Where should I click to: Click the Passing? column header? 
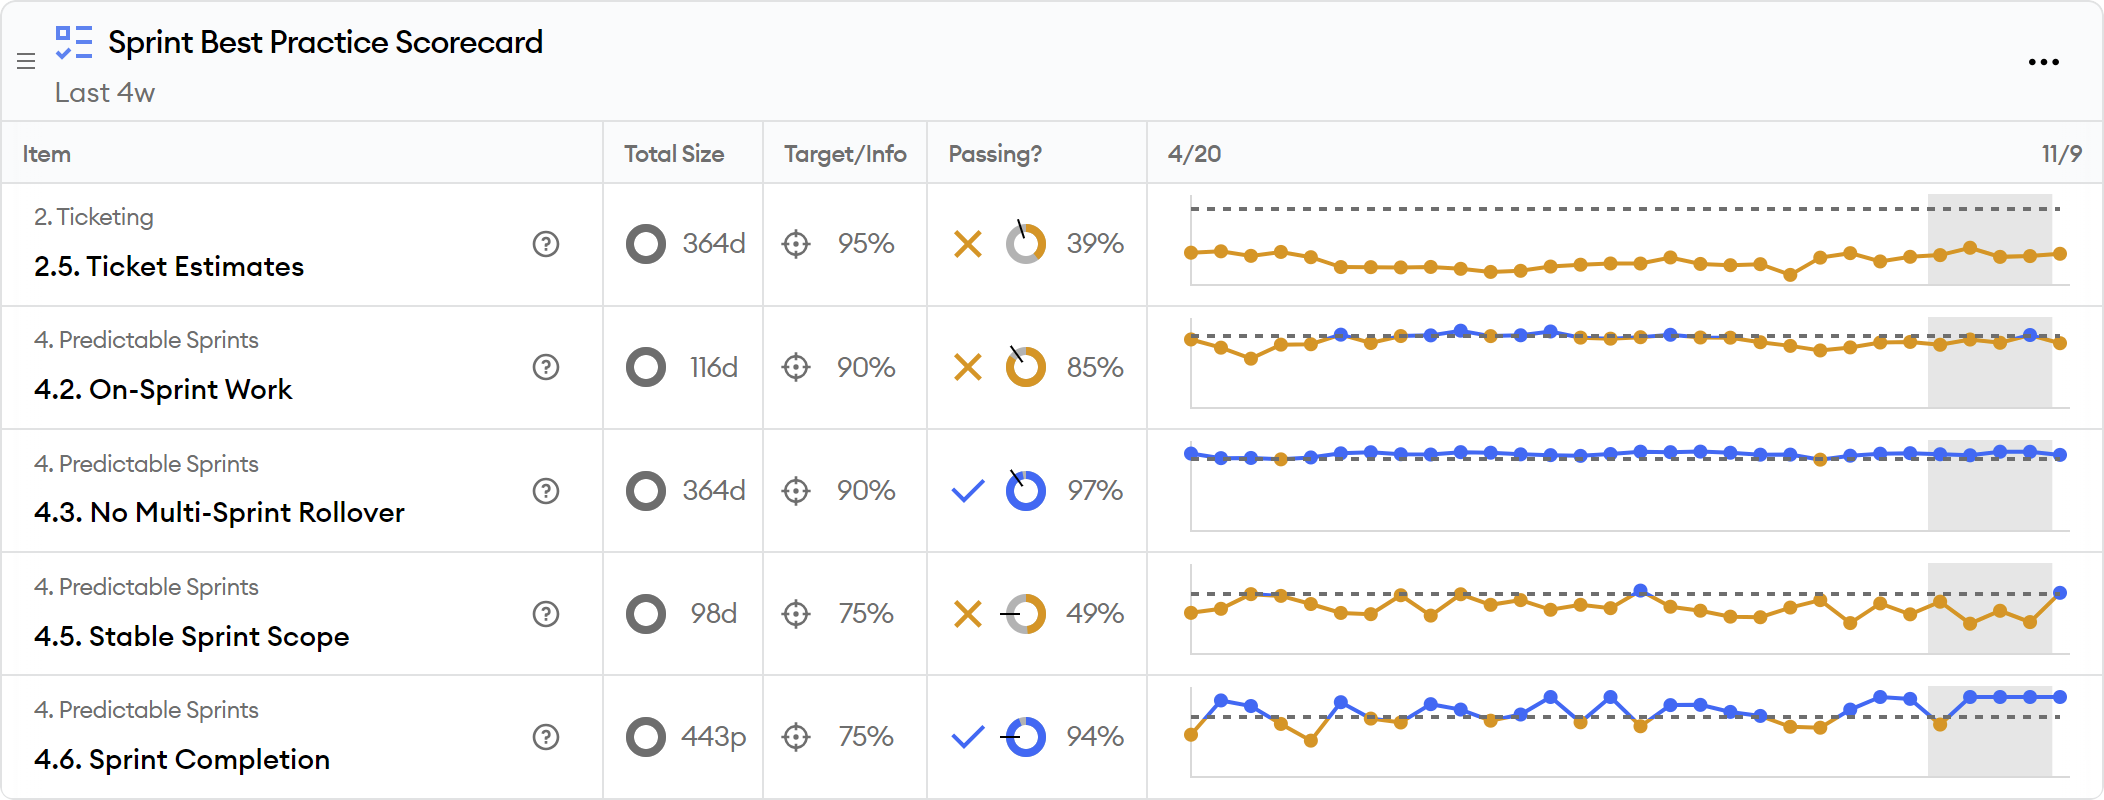995,154
